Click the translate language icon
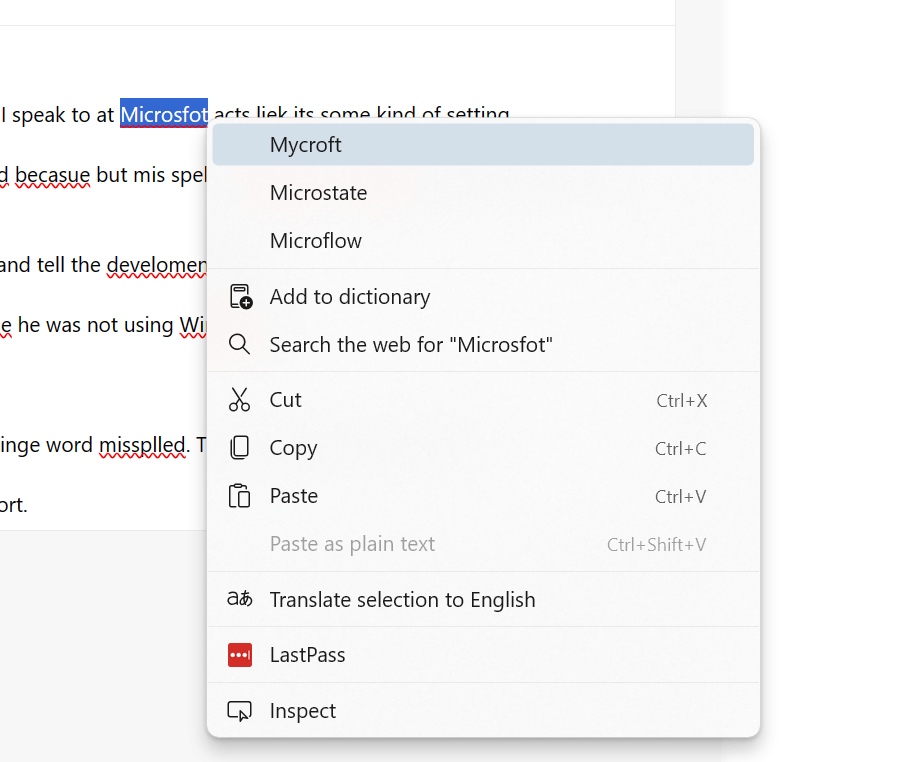Viewport: 901px width, 762px height. [x=240, y=599]
